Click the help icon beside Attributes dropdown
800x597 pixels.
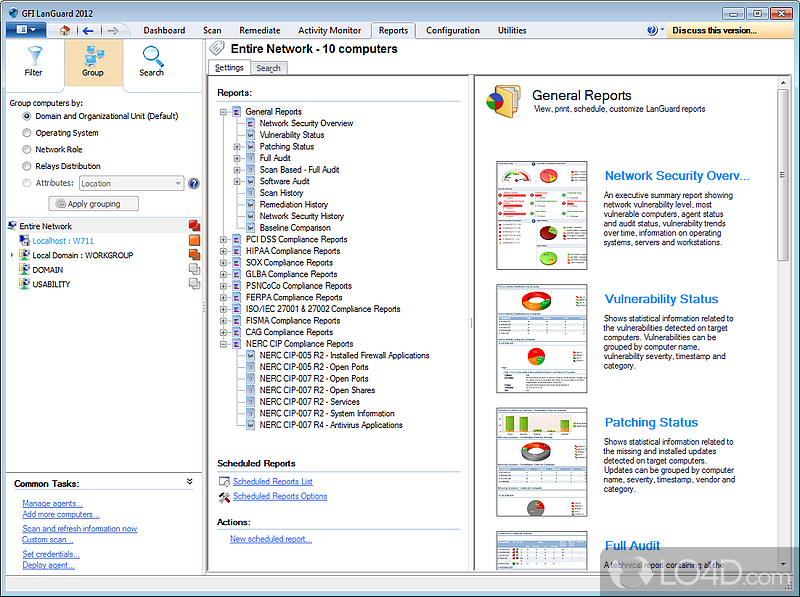pos(193,184)
